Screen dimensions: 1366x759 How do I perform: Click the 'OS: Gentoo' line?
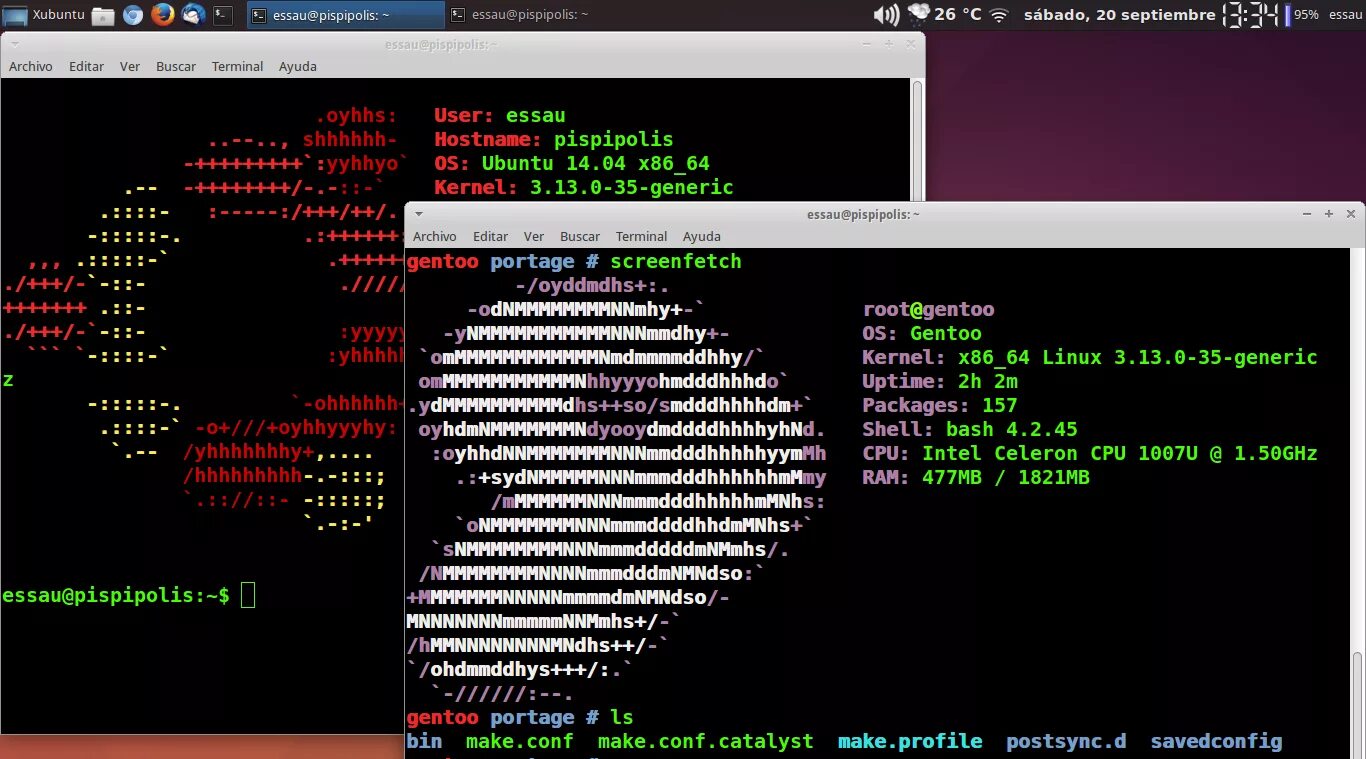[922, 334]
